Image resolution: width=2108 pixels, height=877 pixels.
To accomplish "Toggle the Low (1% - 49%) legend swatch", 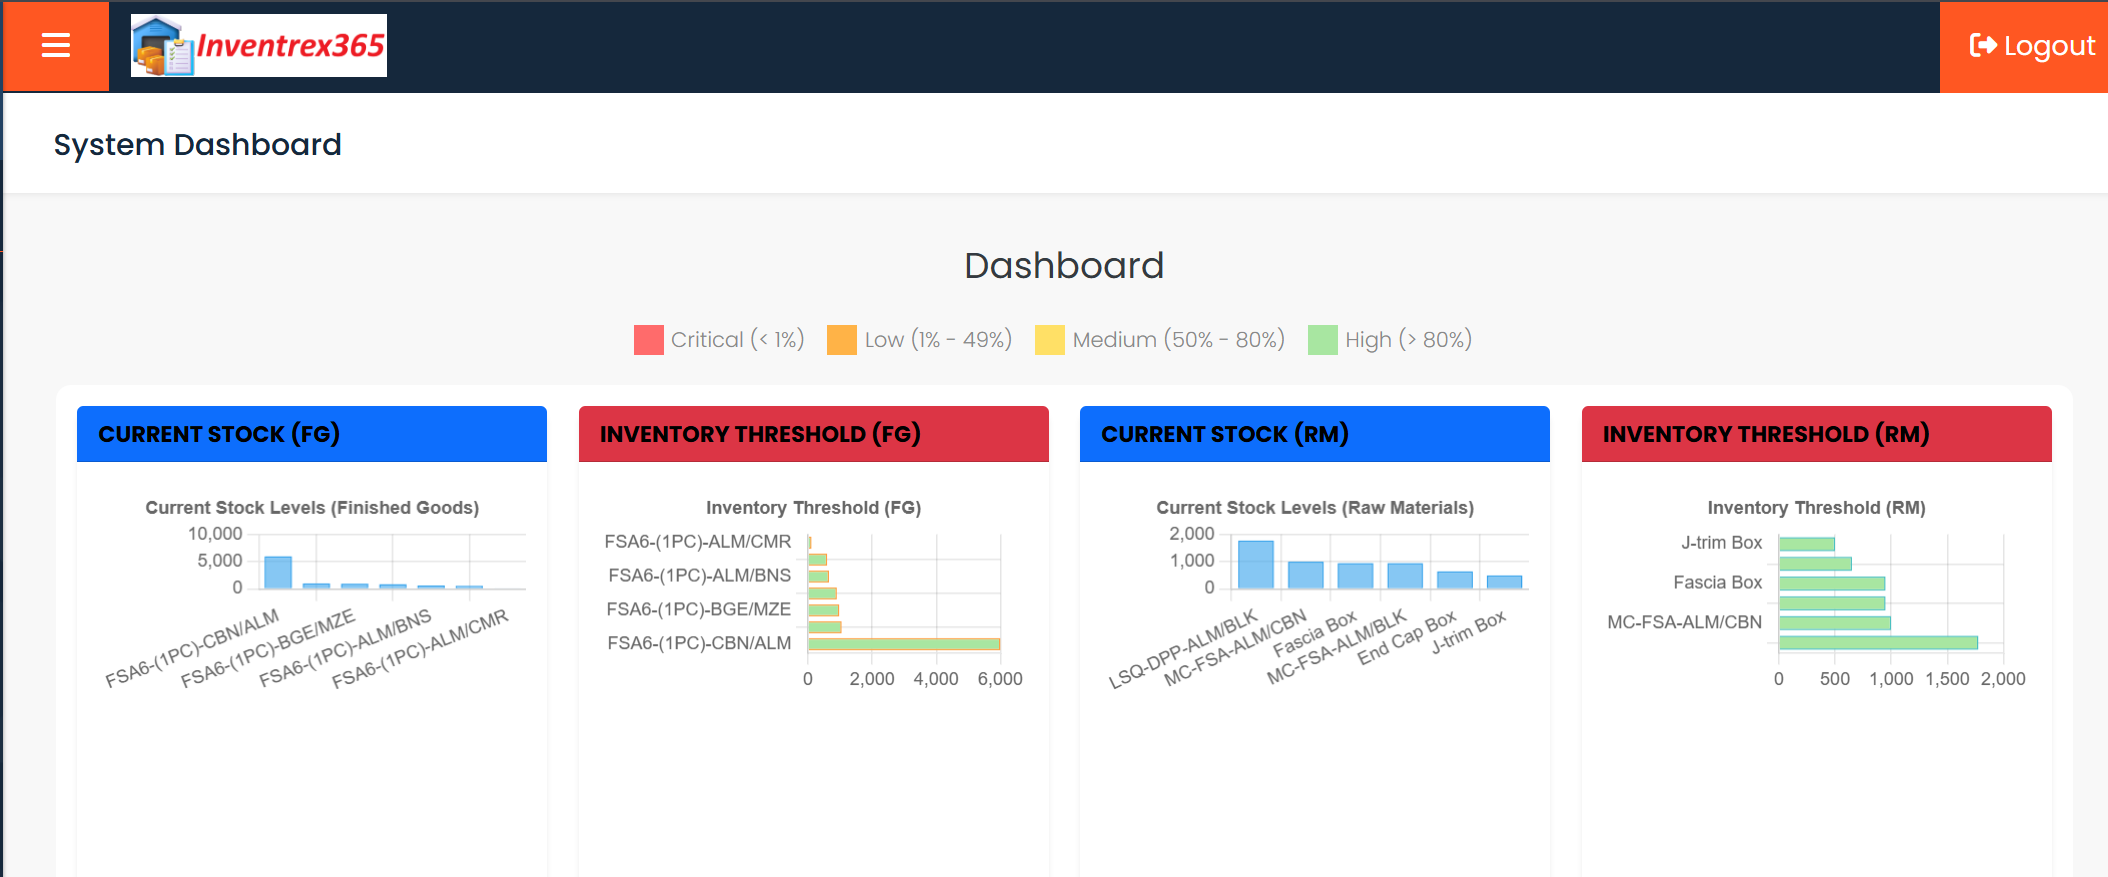I will [x=842, y=340].
